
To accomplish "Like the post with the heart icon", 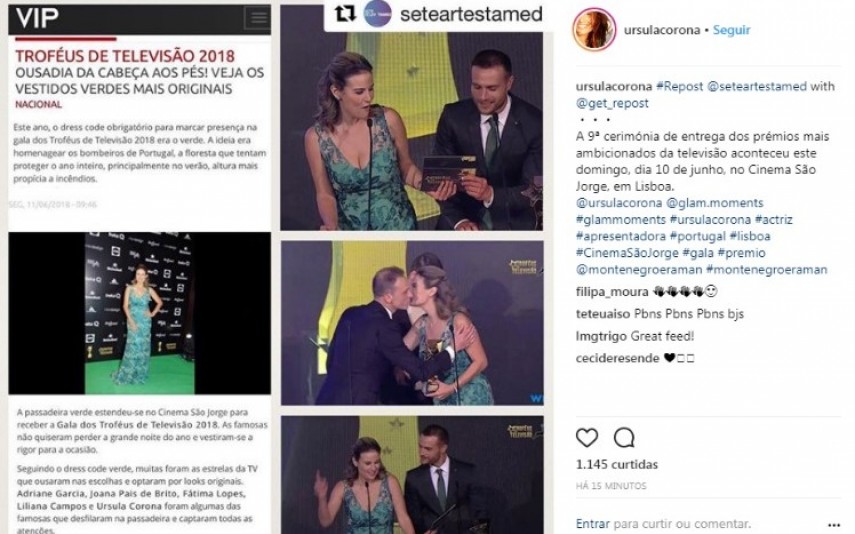I will click(x=587, y=437).
